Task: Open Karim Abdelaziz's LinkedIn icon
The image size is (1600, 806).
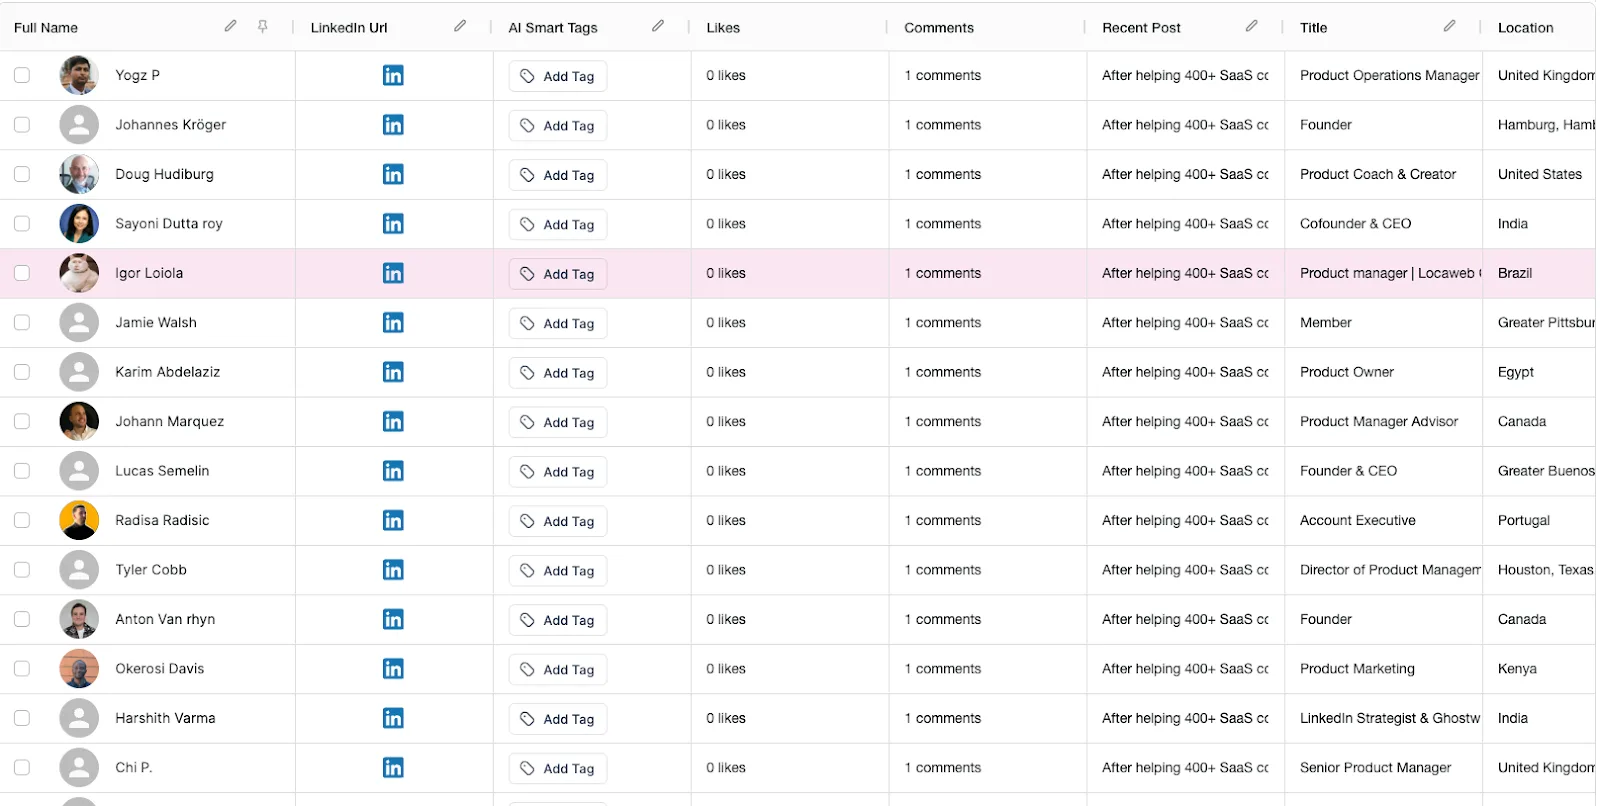Action: pyautogui.click(x=393, y=372)
